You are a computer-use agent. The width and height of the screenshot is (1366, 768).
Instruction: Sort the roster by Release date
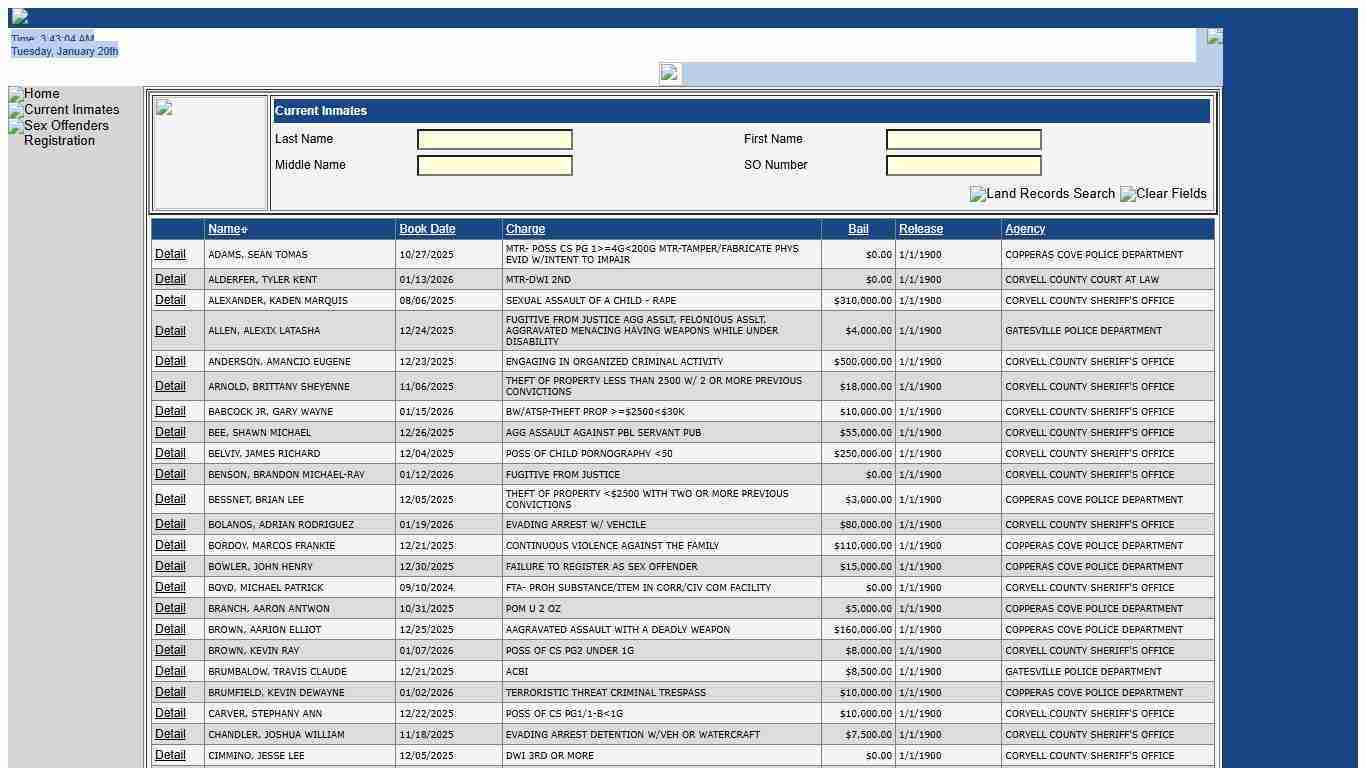[x=920, y=229]
